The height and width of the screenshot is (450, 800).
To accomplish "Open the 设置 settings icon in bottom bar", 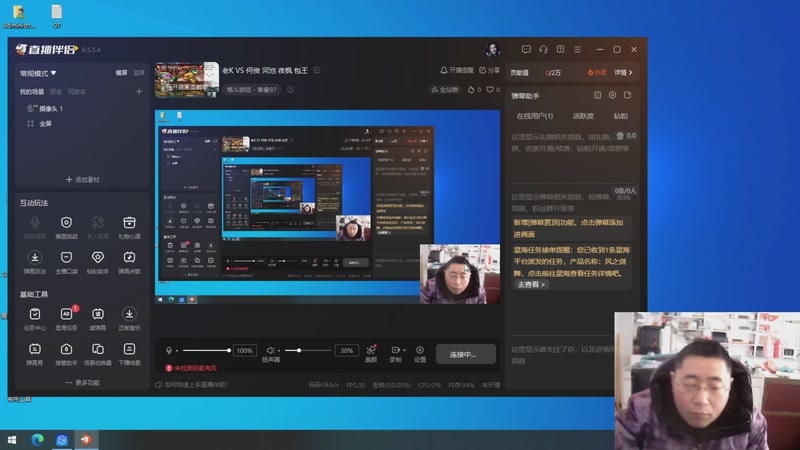I will (x=420, y=350).
